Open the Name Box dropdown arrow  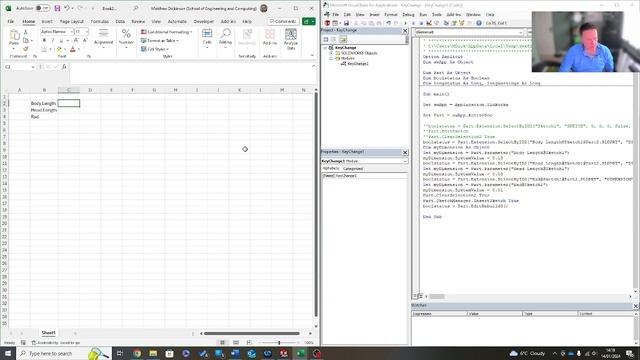(x=33, y=67)
